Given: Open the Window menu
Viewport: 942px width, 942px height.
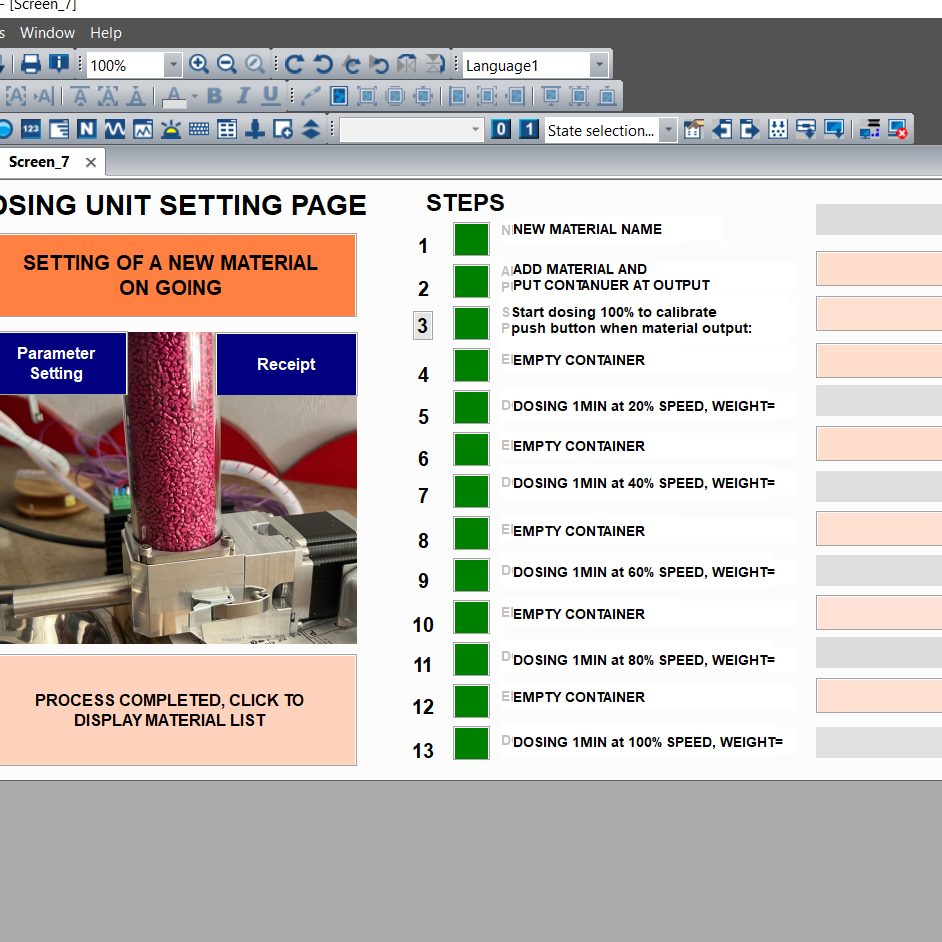Looking at the screenshot, I should (x=47, y=32).
